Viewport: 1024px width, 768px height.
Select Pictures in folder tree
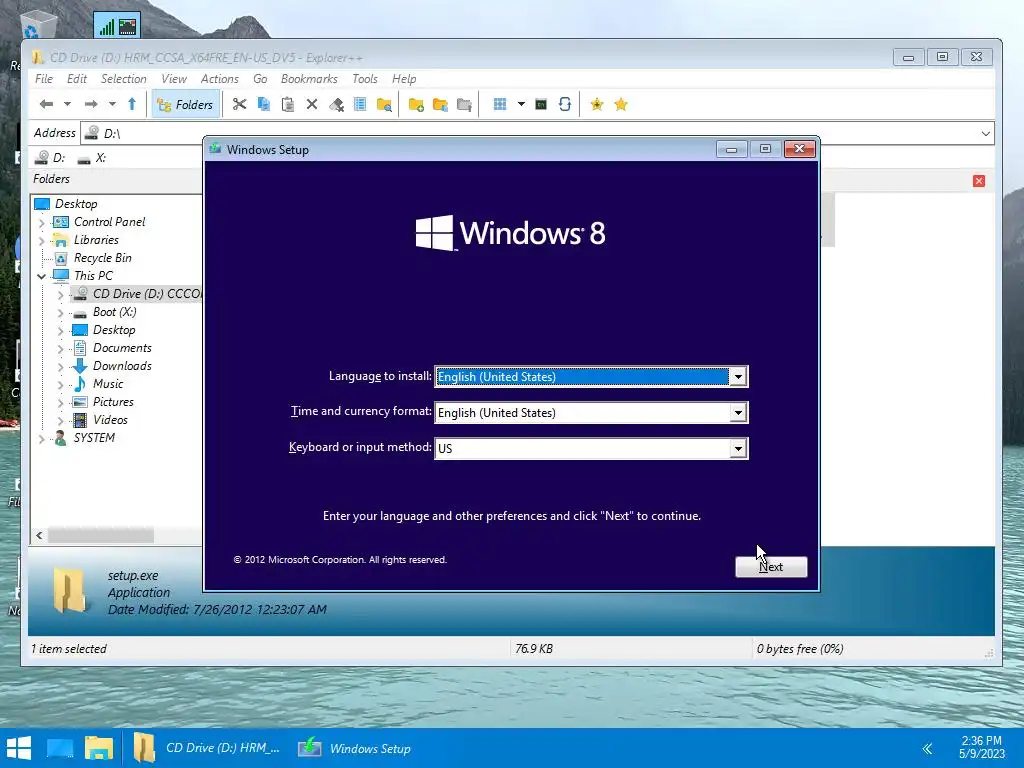[113, 402]
